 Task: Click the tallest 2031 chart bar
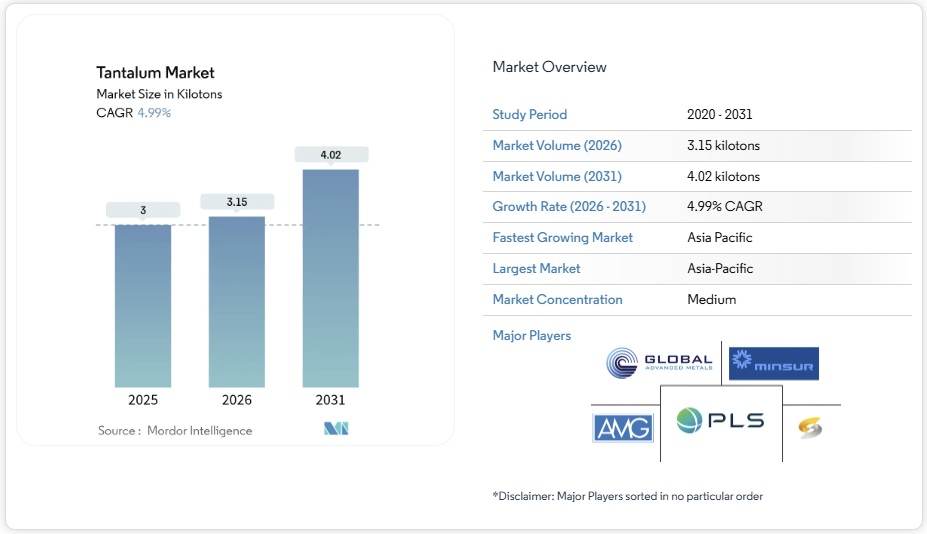tap(331, 278)
